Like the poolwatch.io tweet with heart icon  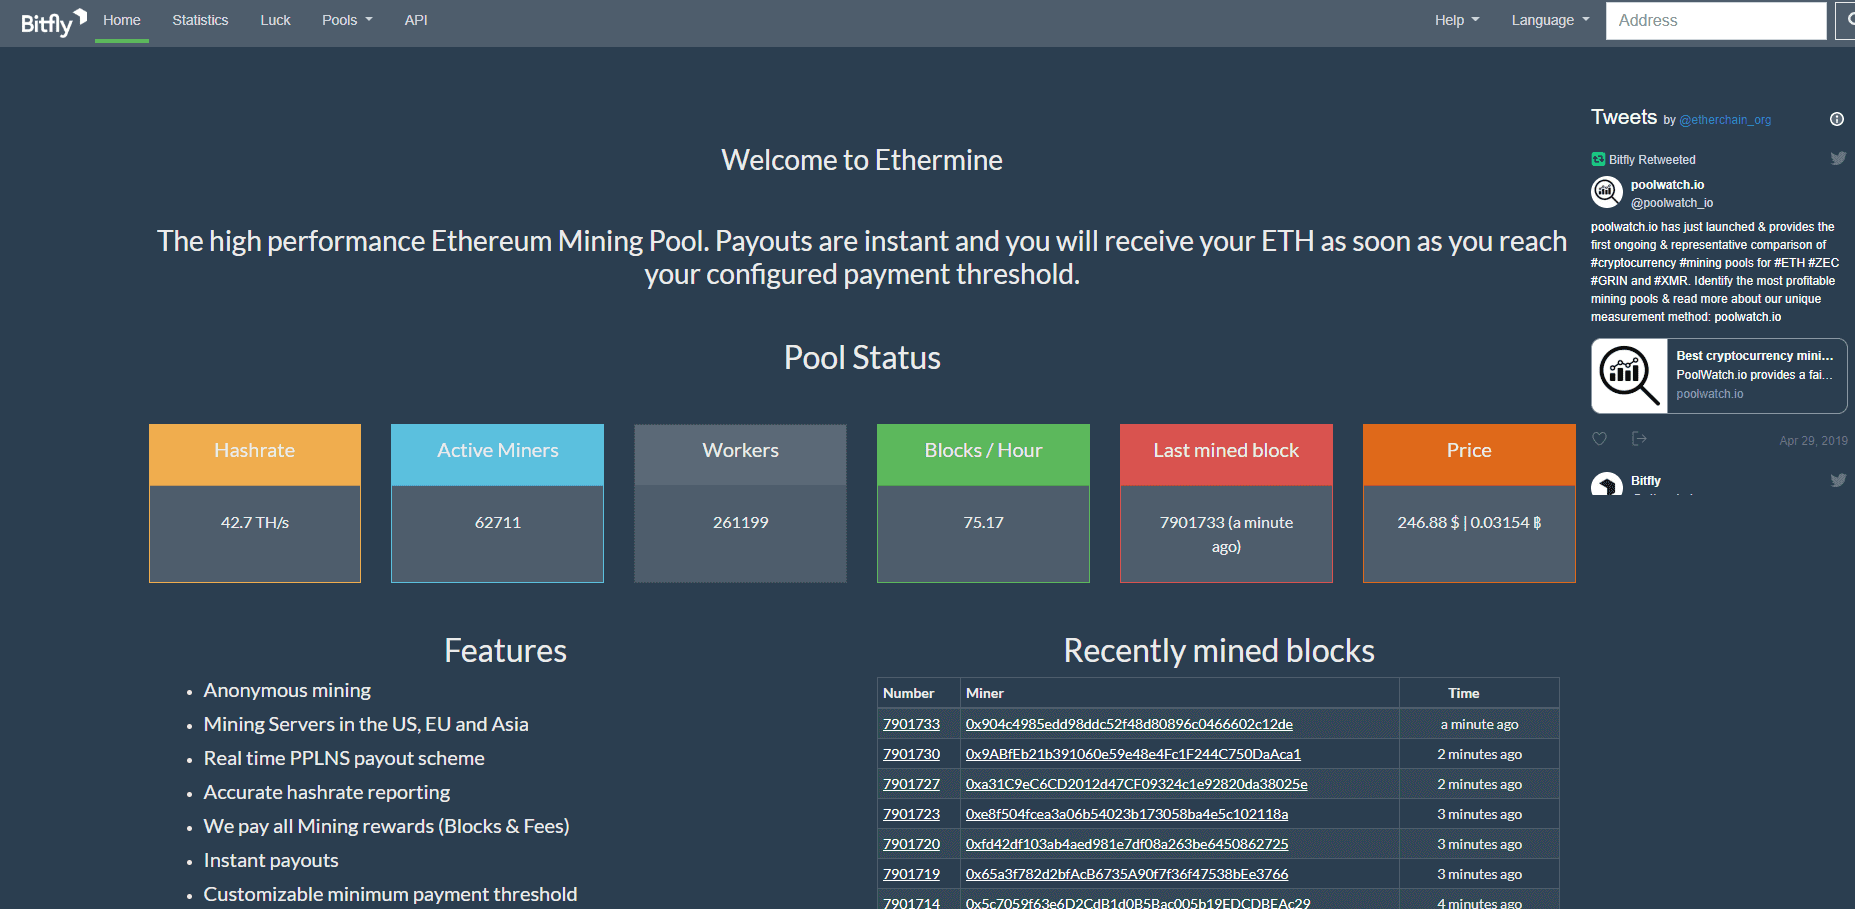point(1599,439)
